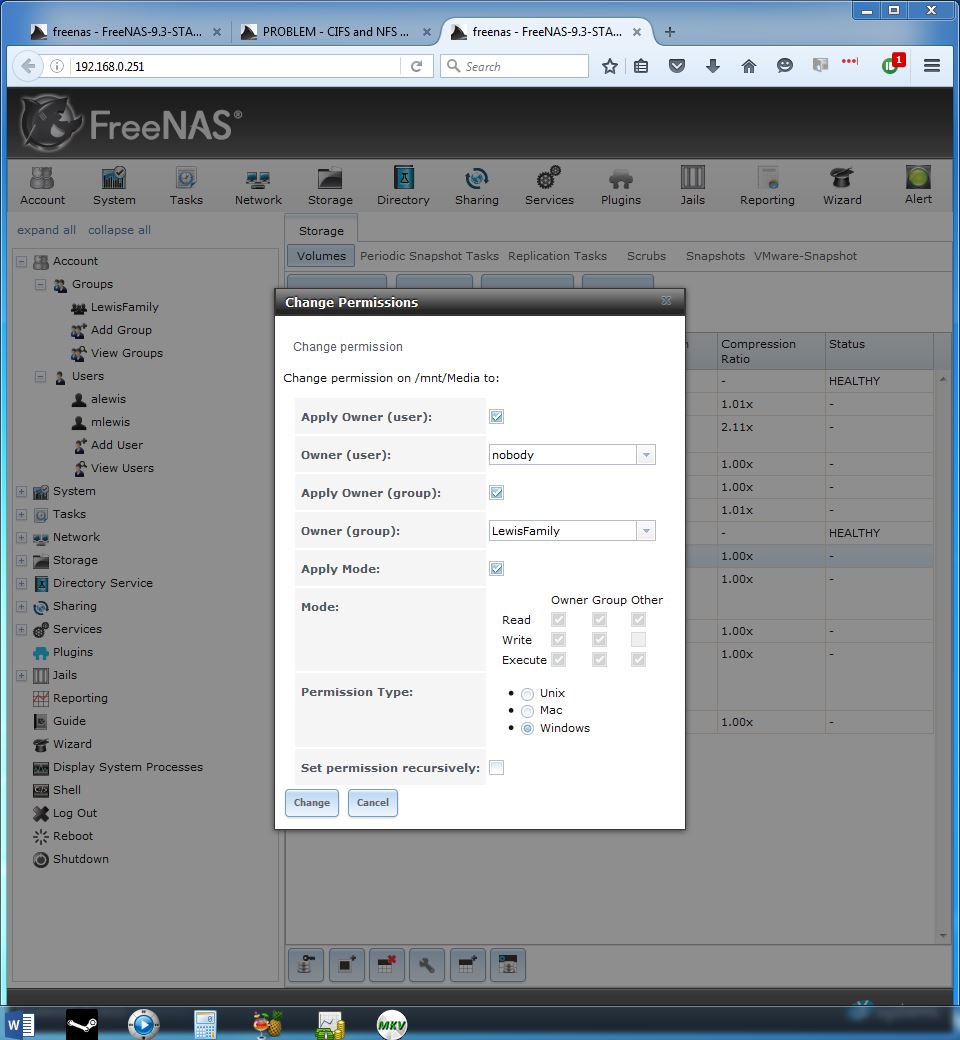Image resolution: width=960 pixels, height=1040 pixels.
Task: Open the Shell tree entry
Action: [57, 790]
